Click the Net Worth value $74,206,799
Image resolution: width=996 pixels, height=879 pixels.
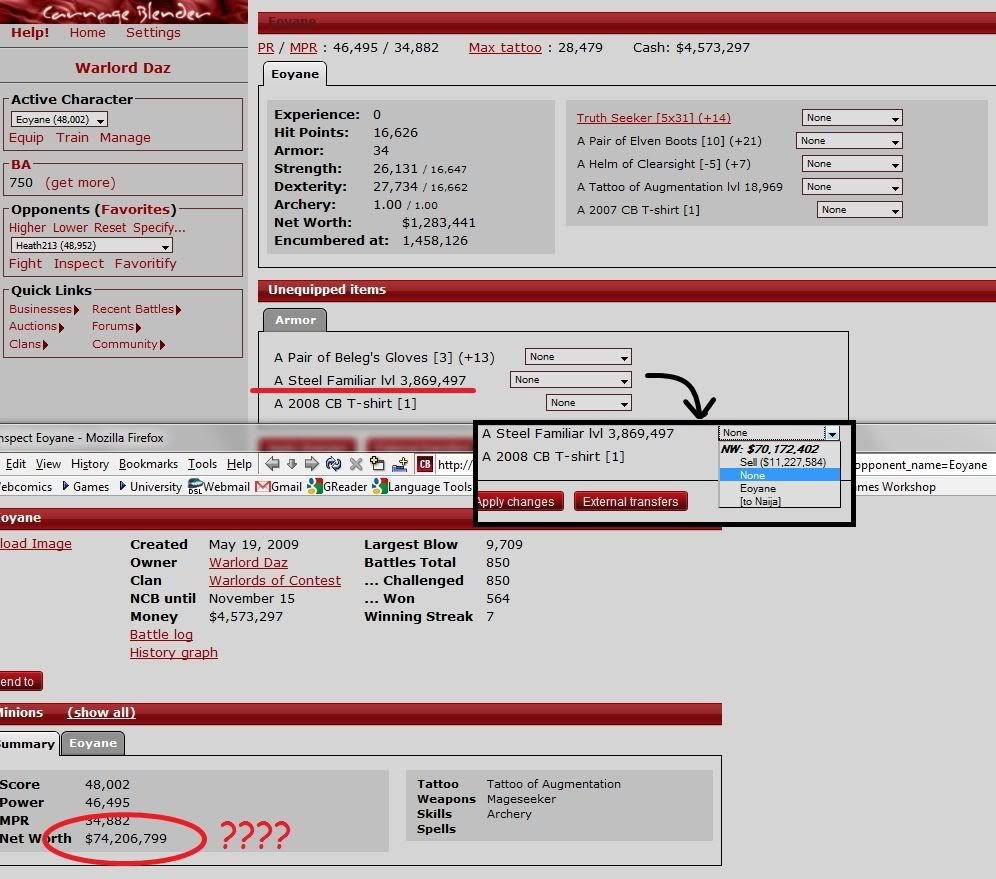click(126, 838)
